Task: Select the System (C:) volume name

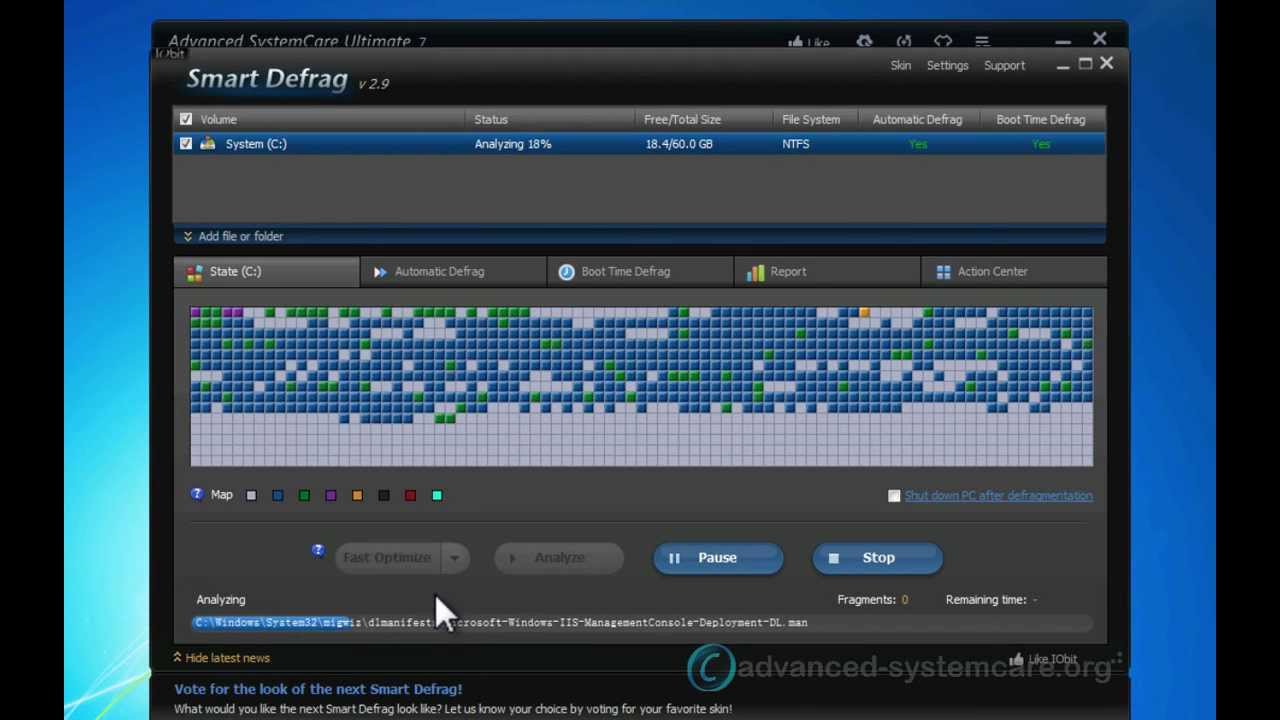Action: tap(256, 144)
